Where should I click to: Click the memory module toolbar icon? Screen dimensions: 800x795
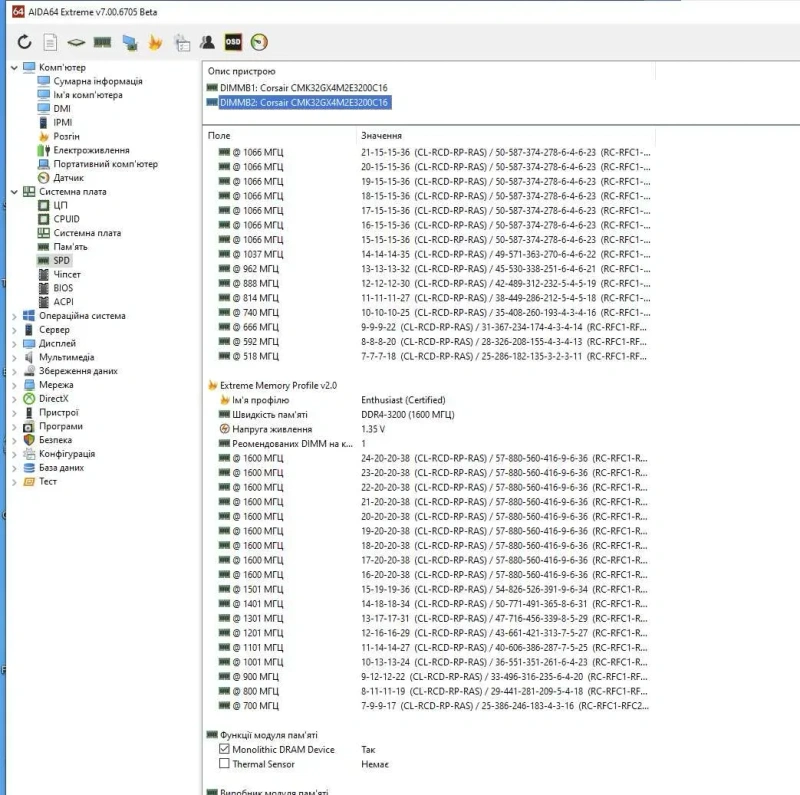click(x=103, y=42)
